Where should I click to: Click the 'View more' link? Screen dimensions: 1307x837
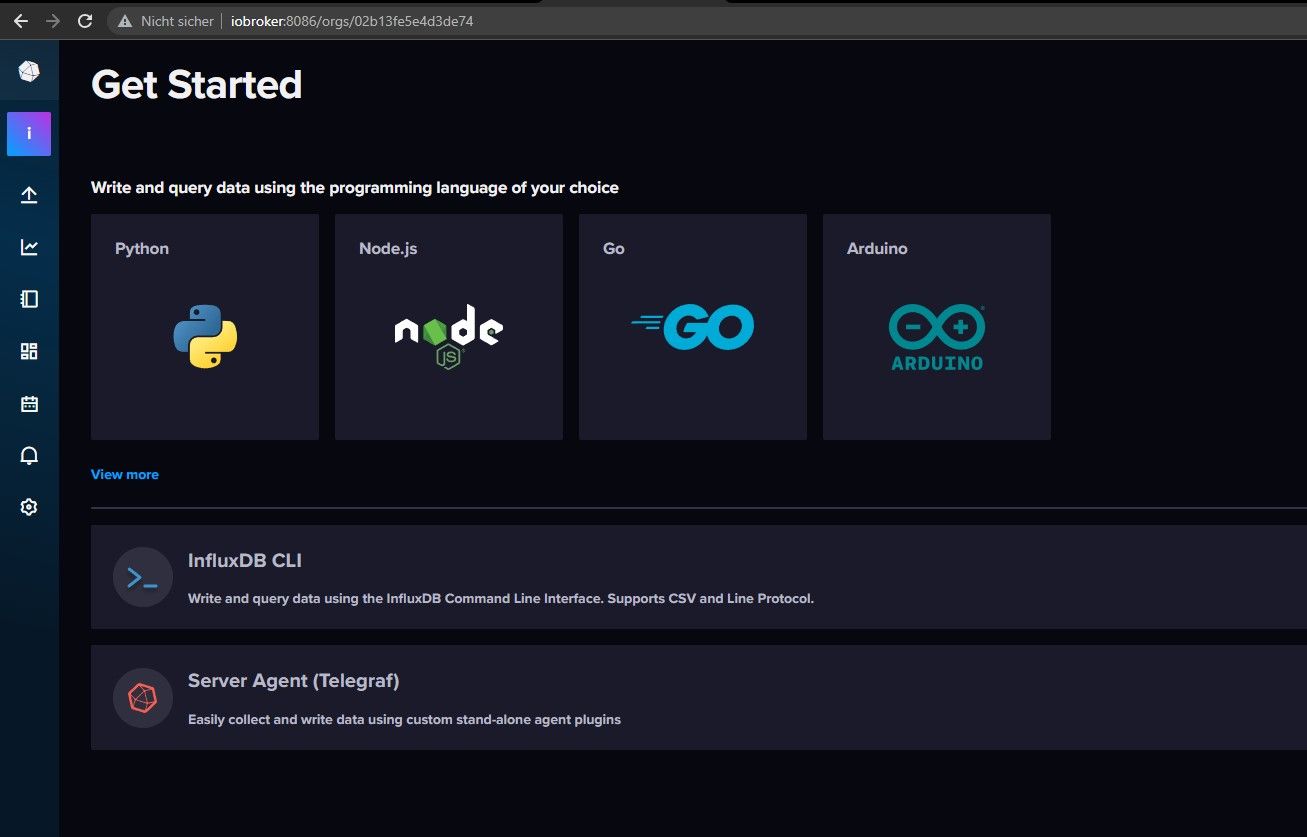point(125,474)
